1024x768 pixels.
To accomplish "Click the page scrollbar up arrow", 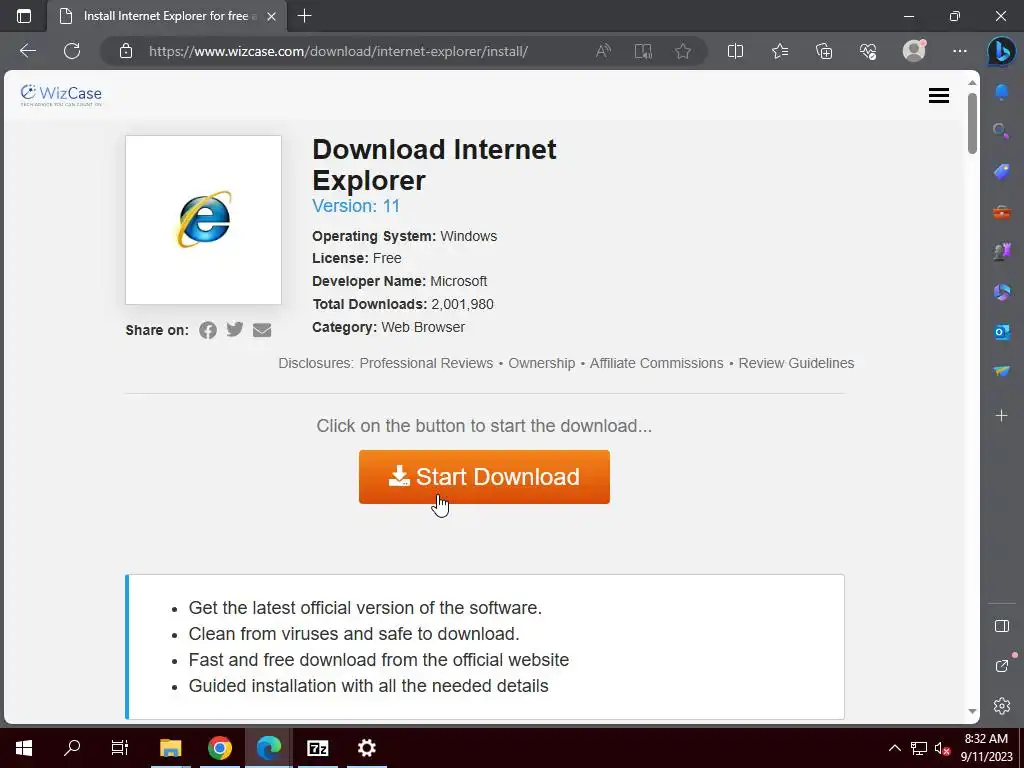I will pos(972,82).
